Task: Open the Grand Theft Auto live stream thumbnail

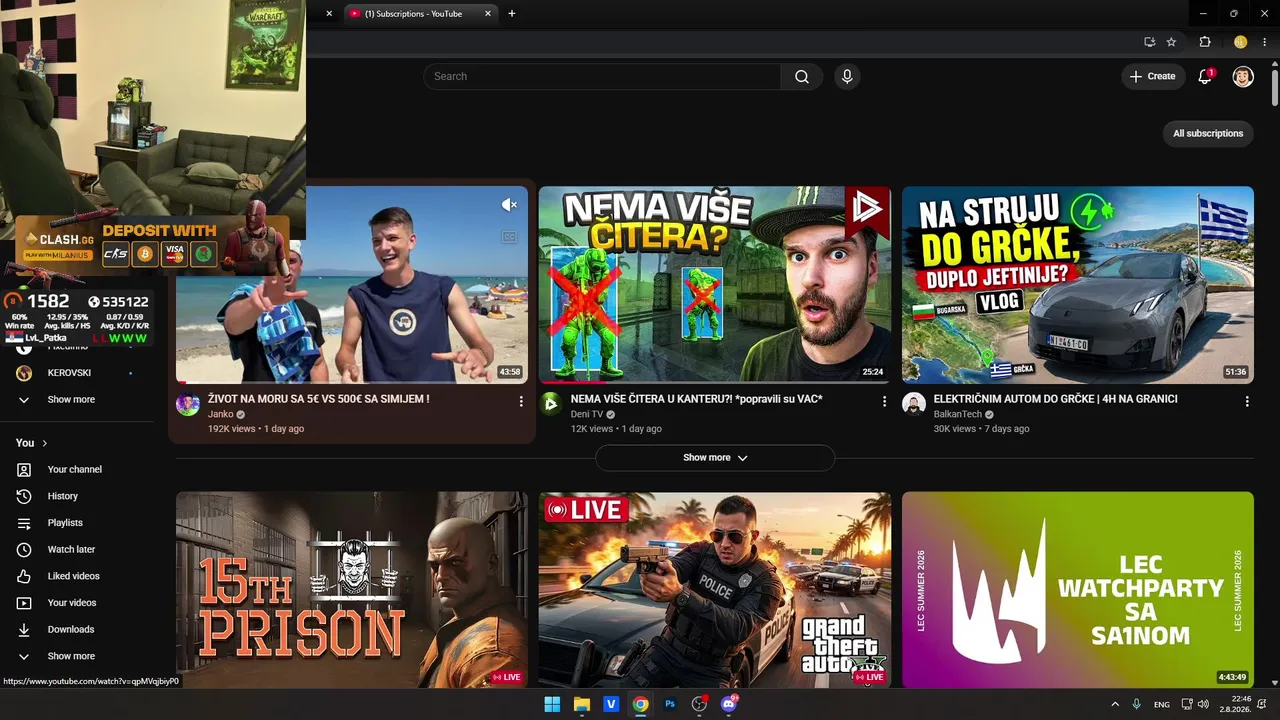Action: (x=715, y=590)
